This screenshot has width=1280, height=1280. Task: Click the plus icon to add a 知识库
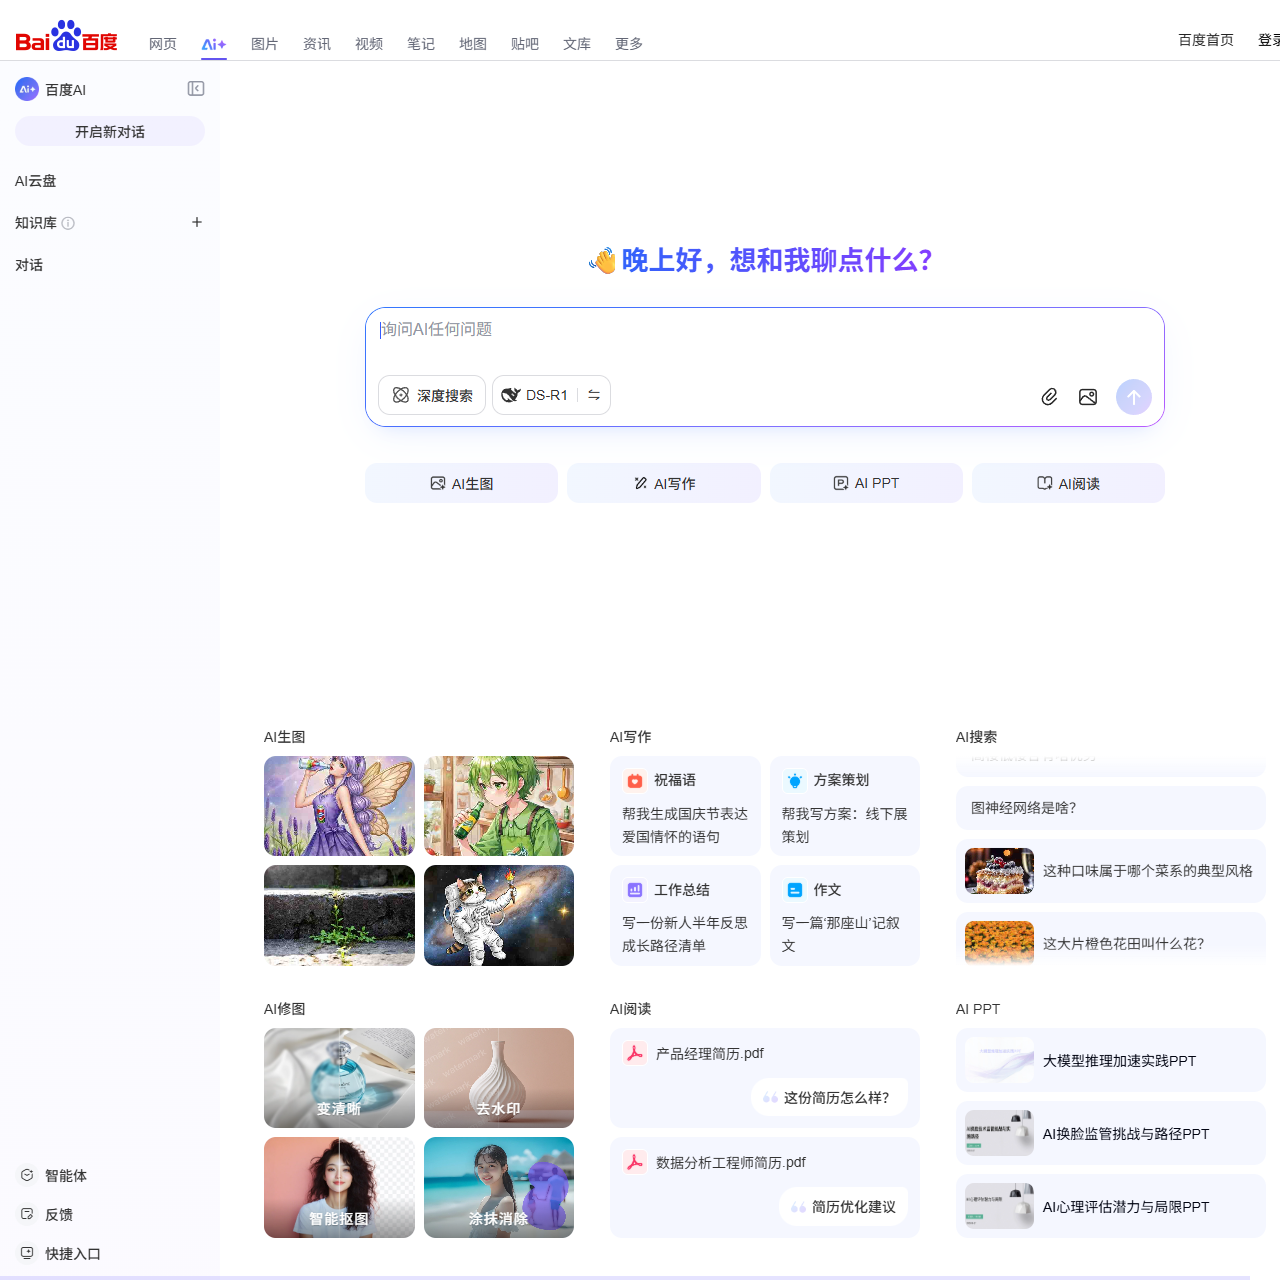[x=197, y=222]
